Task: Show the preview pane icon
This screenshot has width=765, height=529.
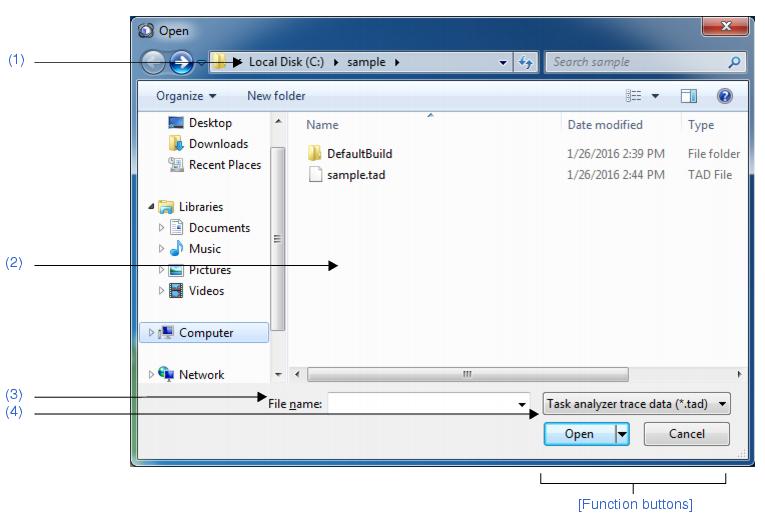Action: point(688,97)
